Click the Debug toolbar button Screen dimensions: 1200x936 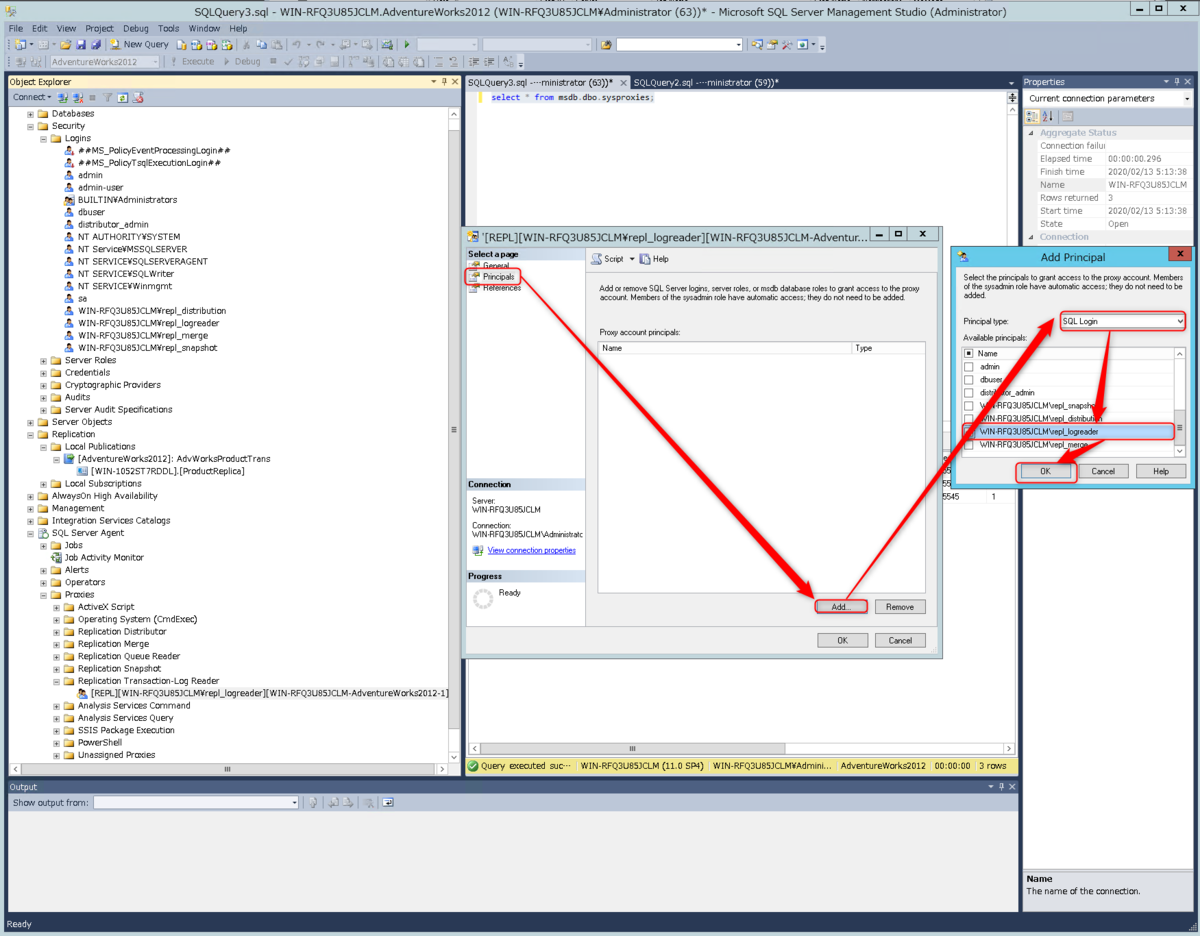tap(242, 62)
